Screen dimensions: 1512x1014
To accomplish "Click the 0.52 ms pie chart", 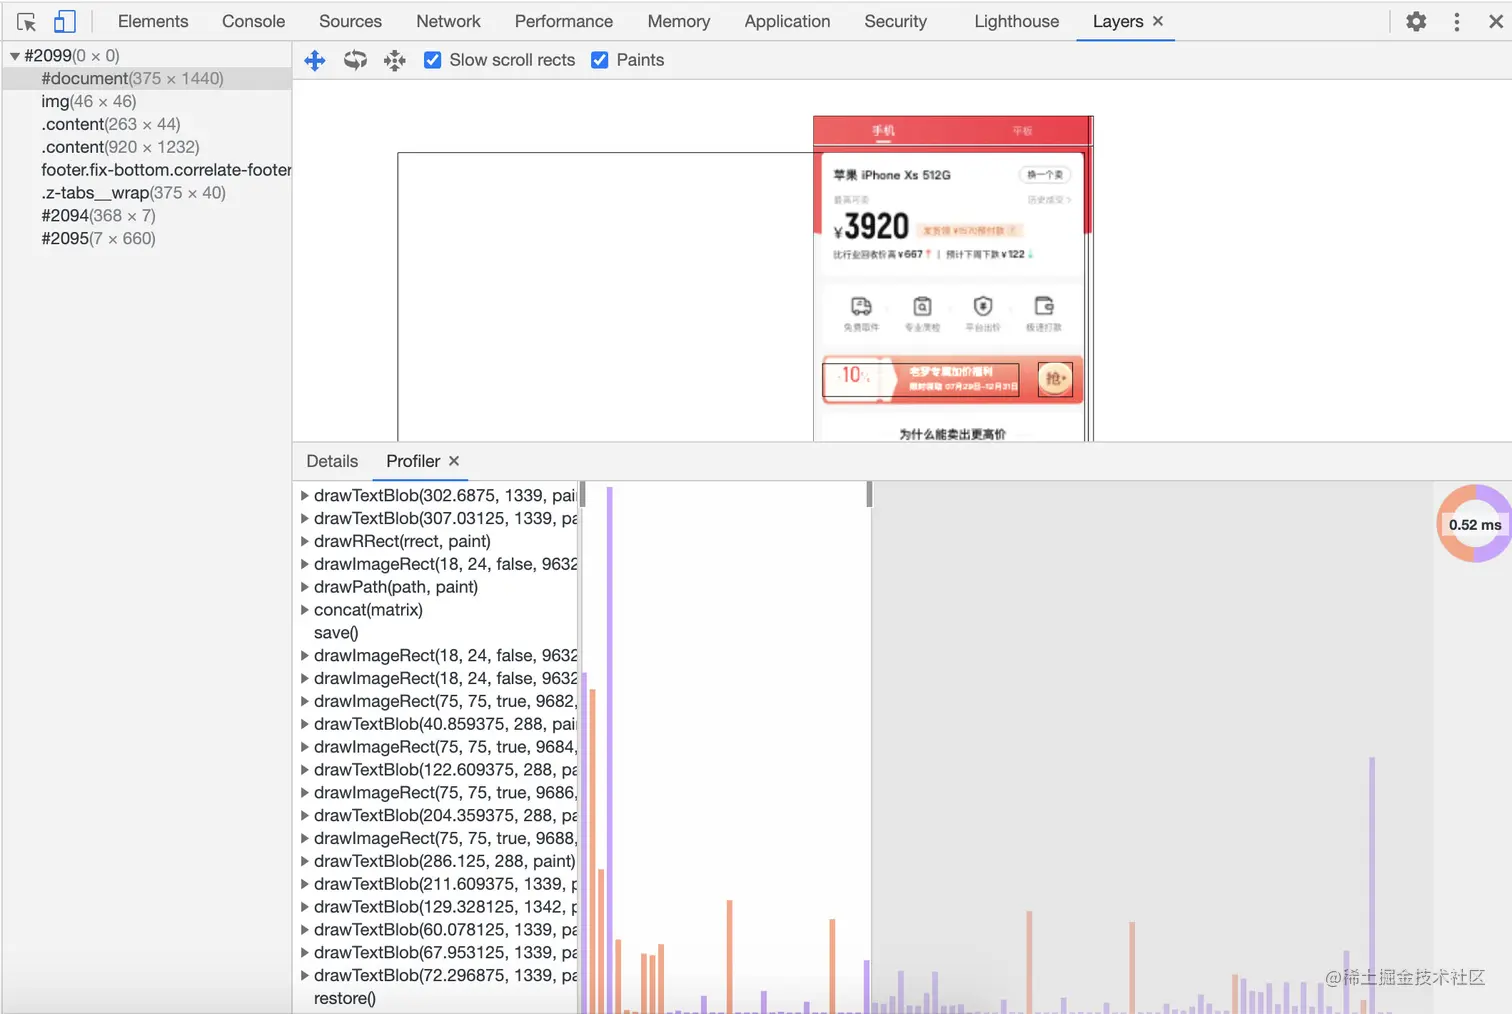I will click(1475, 524).
